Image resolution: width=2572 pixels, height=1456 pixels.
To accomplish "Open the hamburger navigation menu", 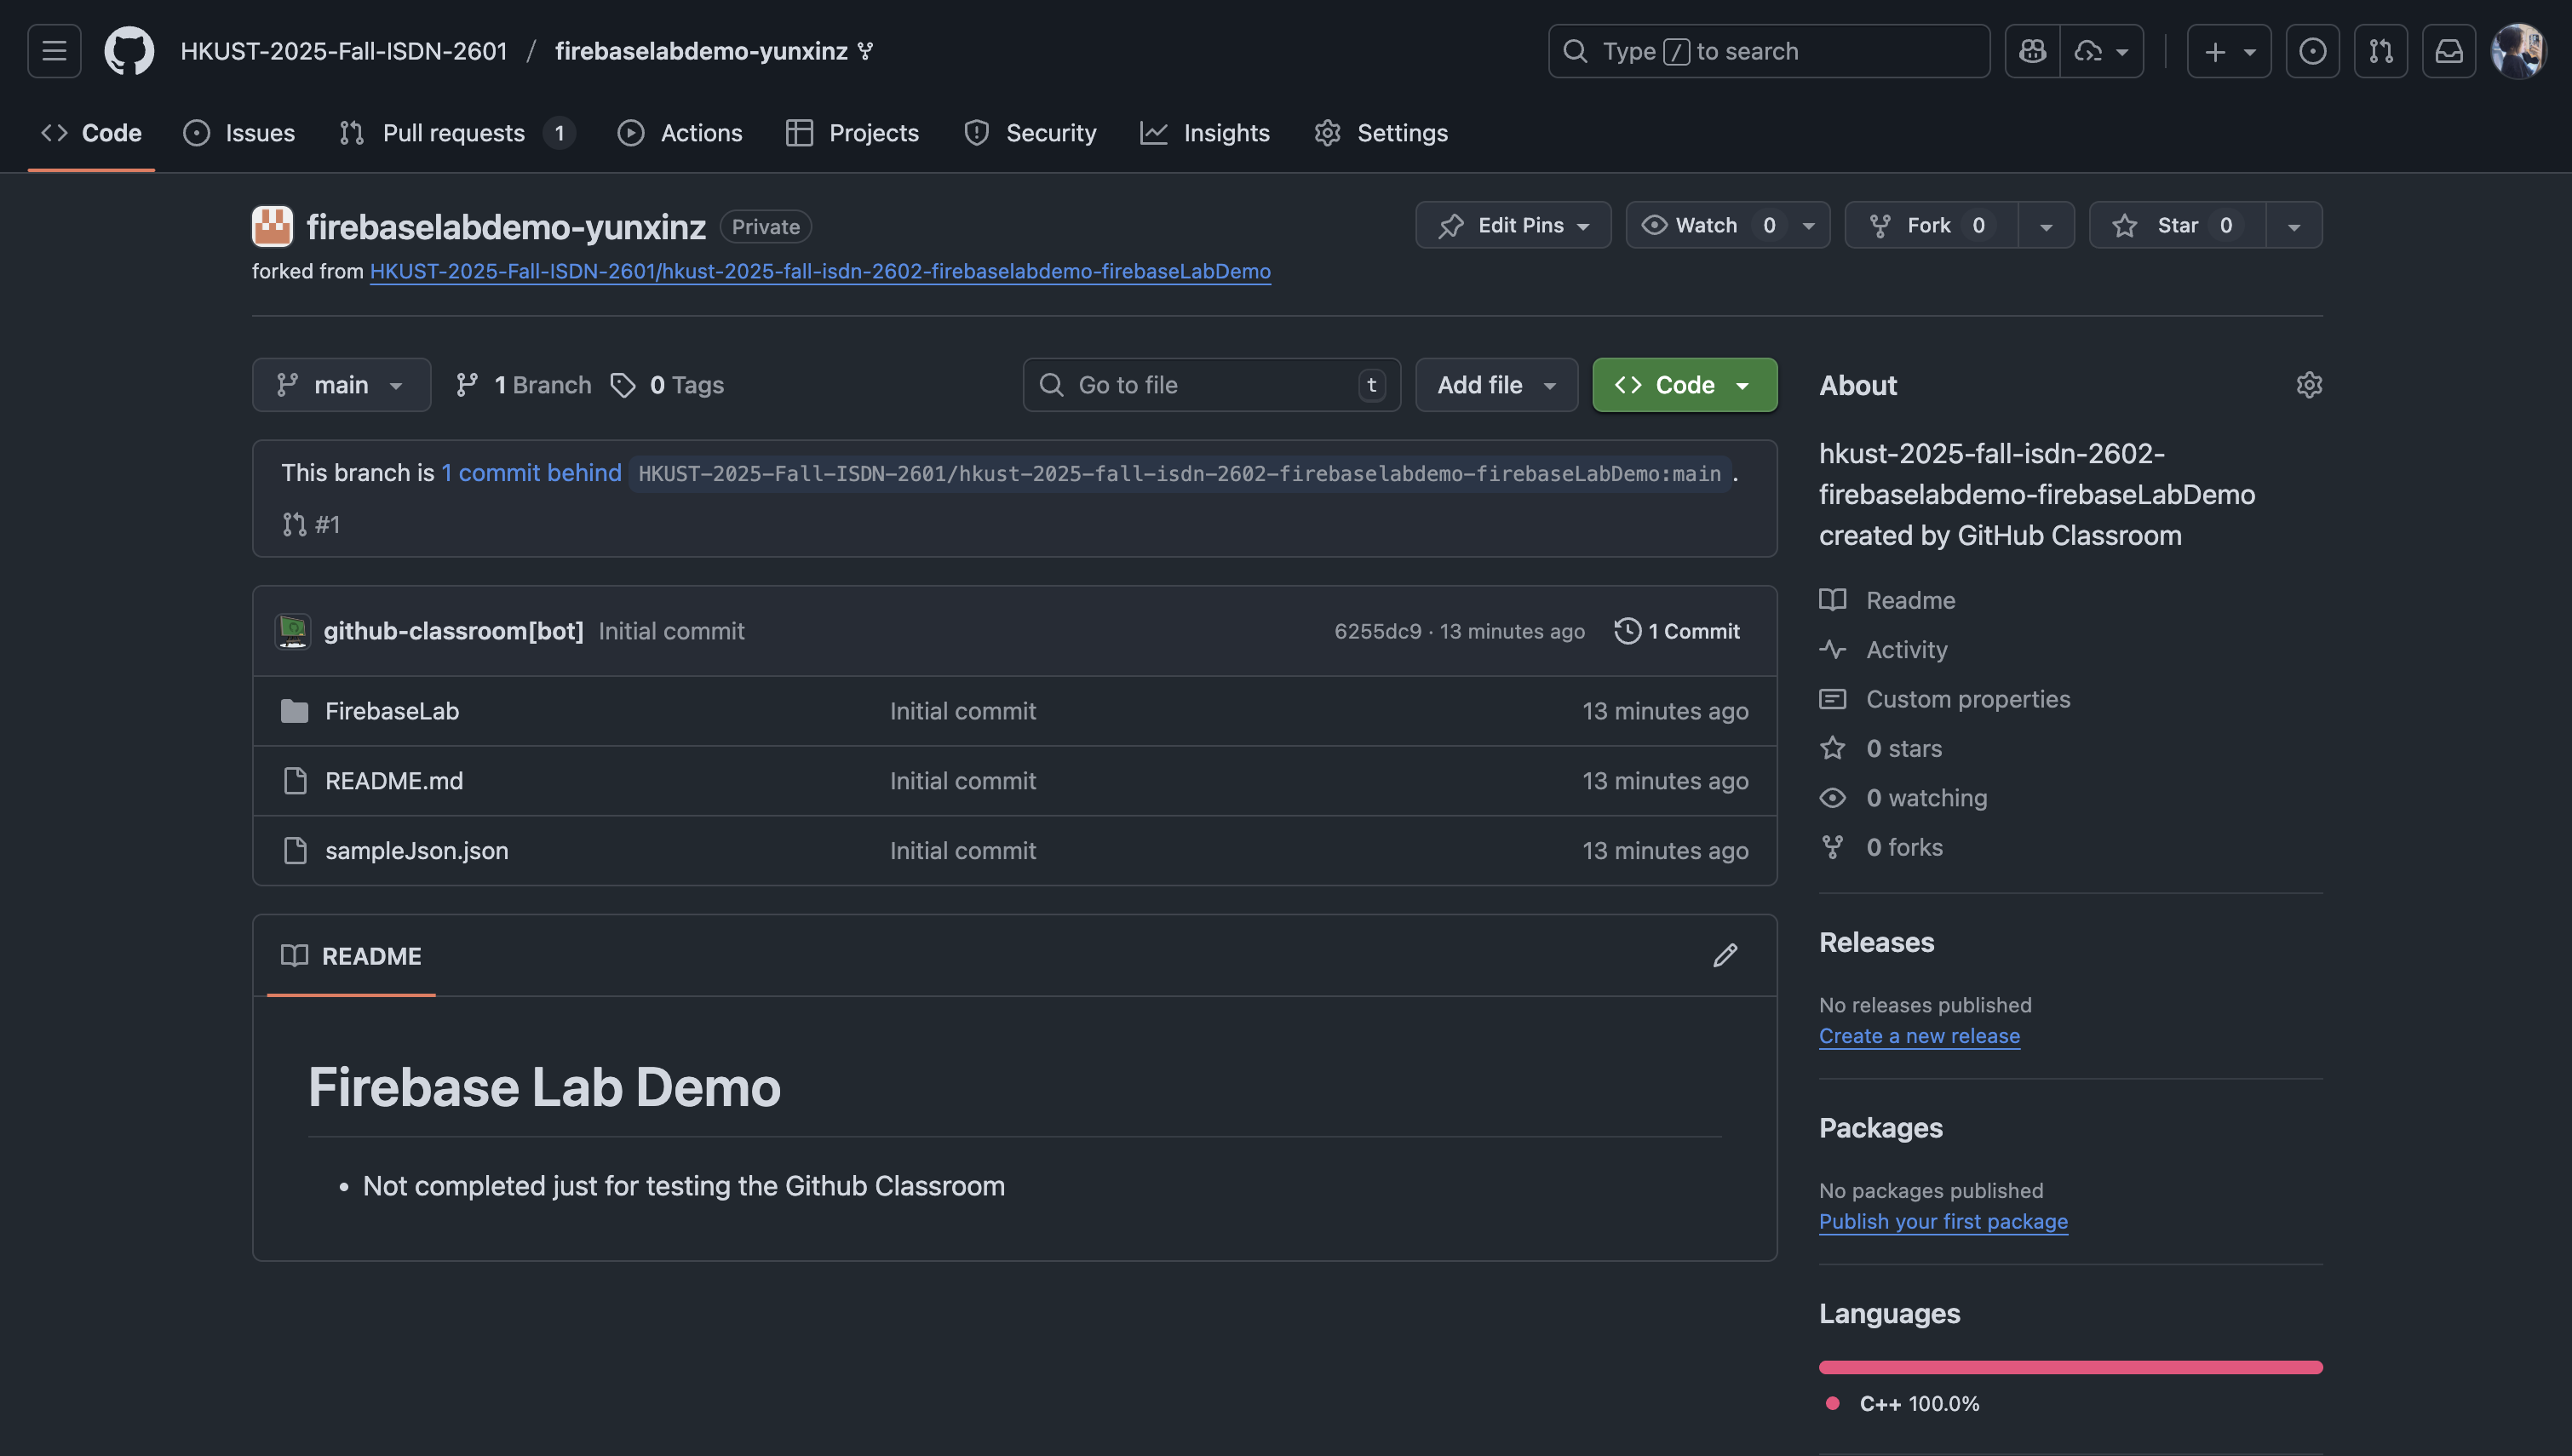I will coord(54,51).
